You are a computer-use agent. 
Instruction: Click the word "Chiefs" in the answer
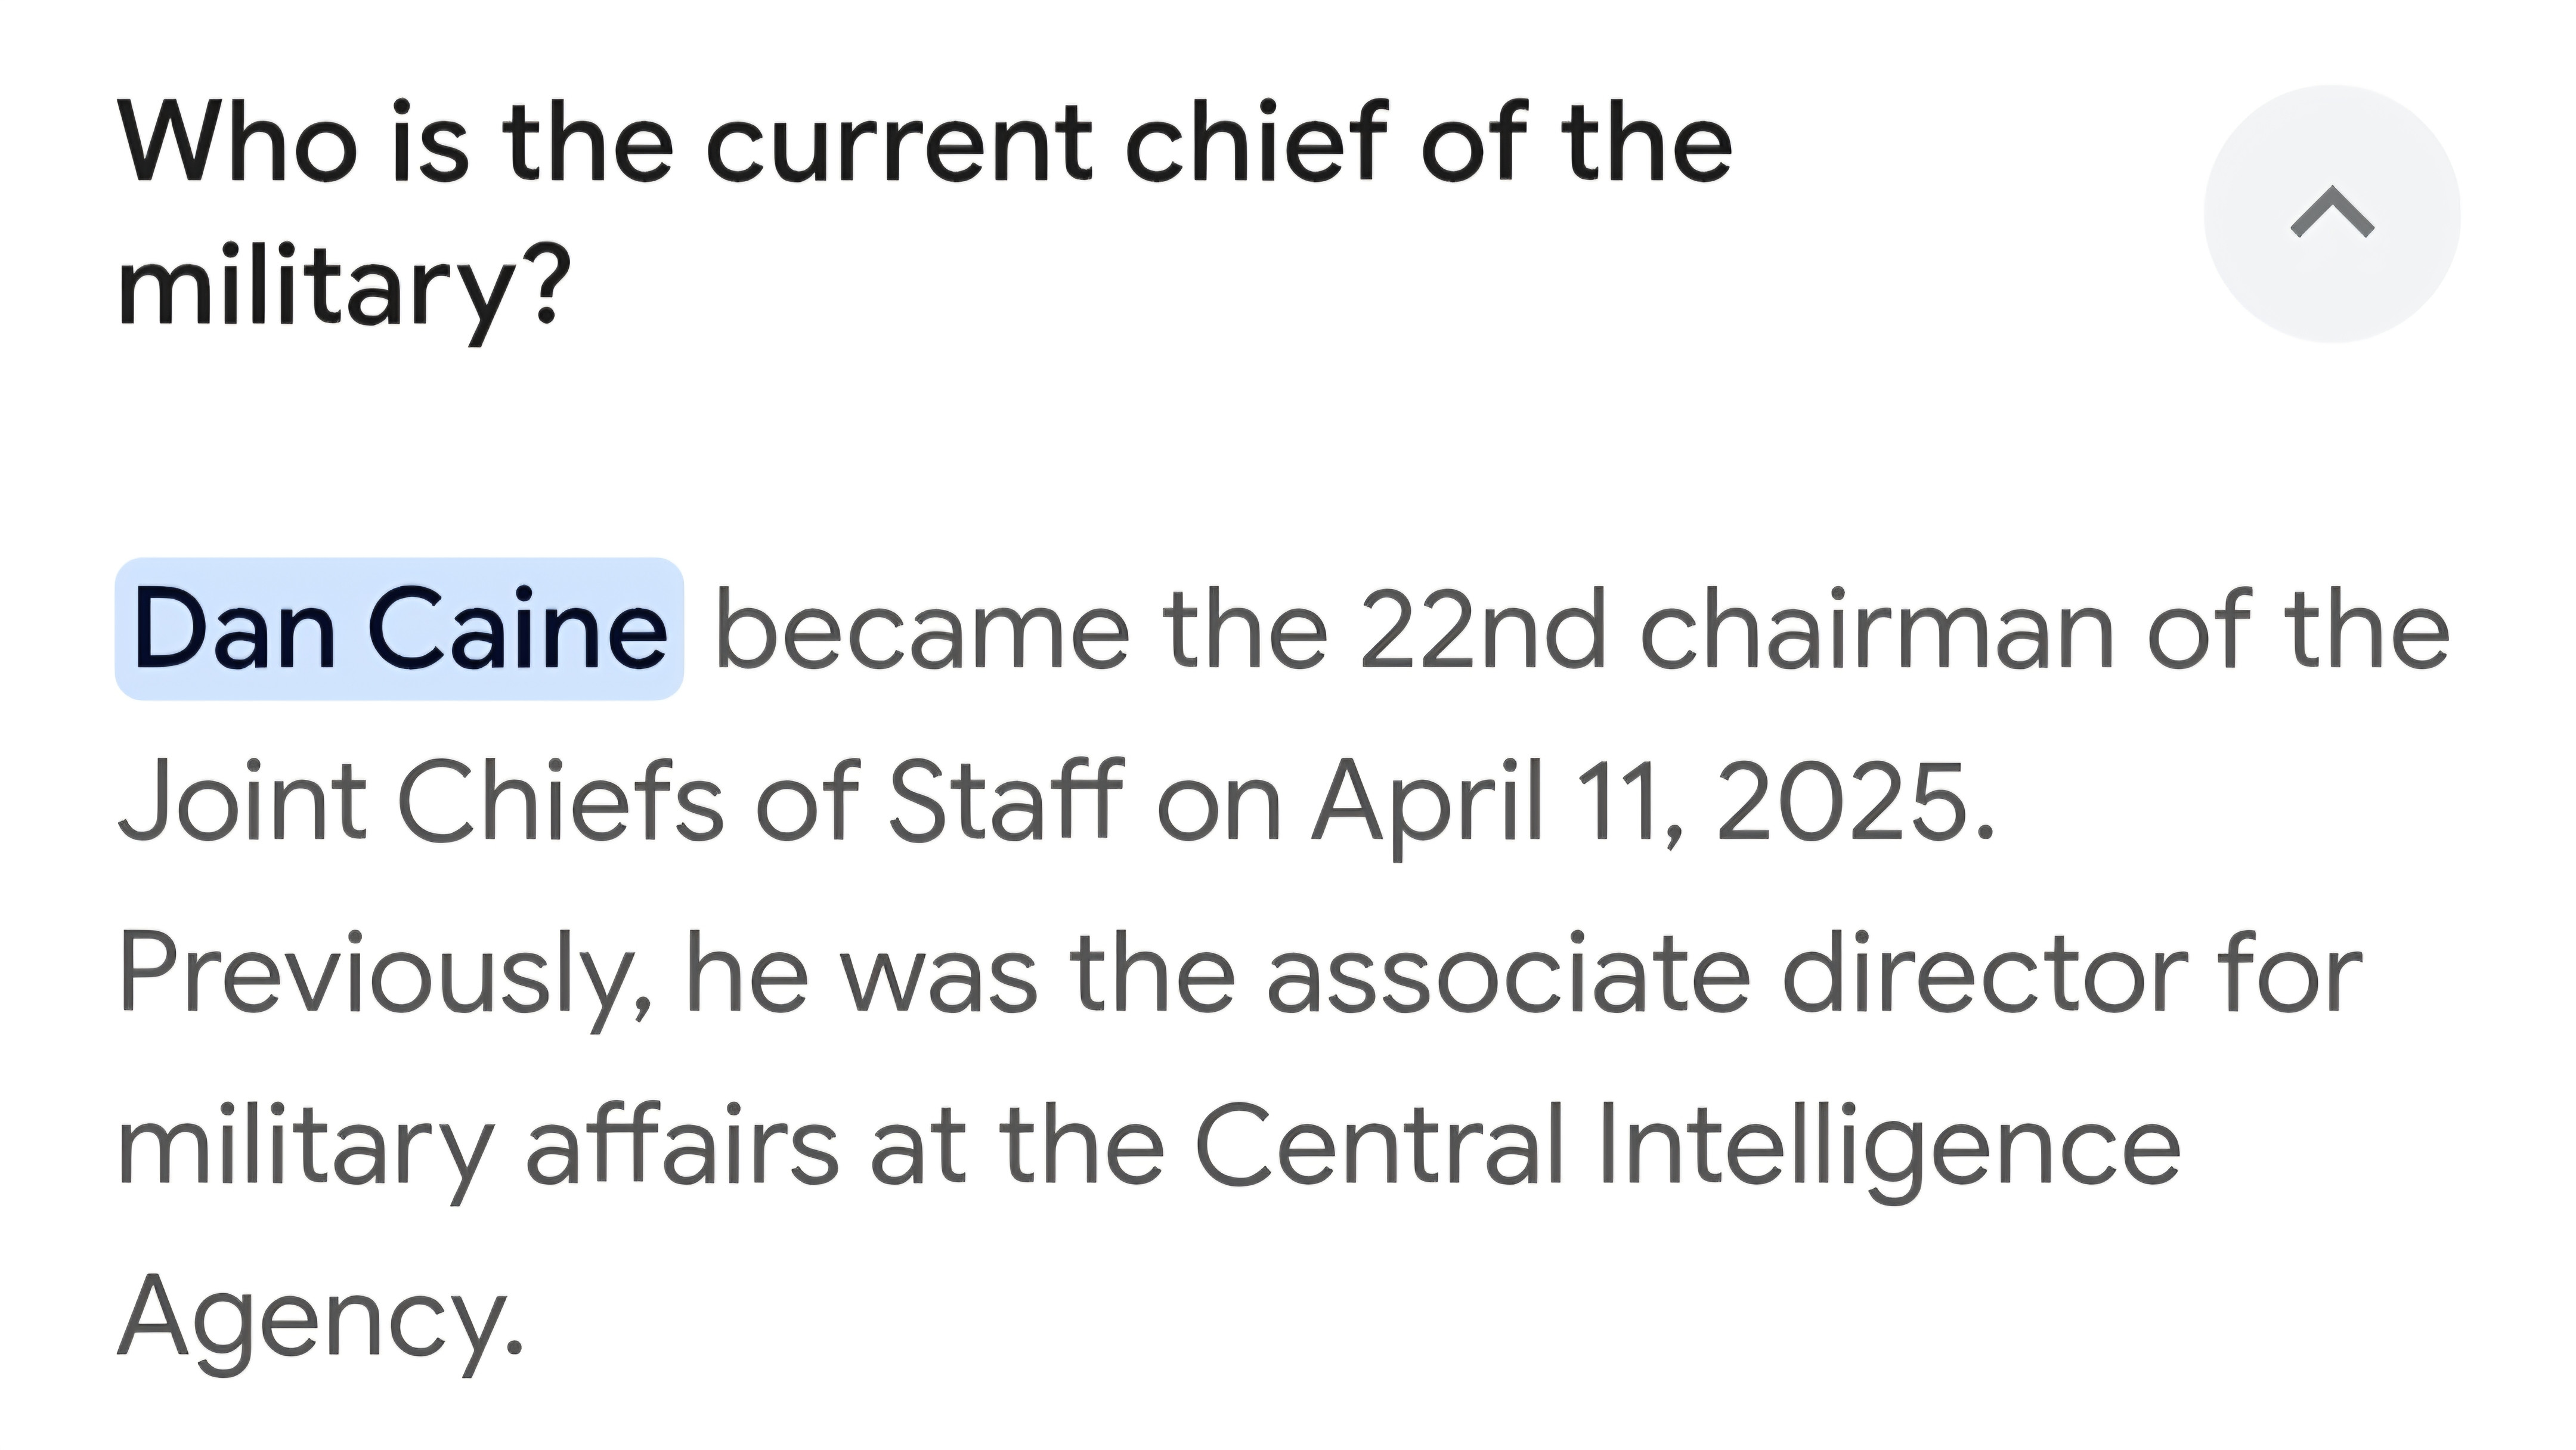pyautogui.click(x=559, y=801)
